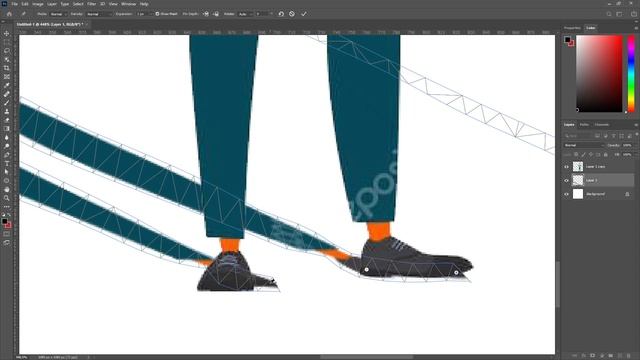Select the Eyedropper tool
Viewport: 640px width, 360px height.
[7, 85]
